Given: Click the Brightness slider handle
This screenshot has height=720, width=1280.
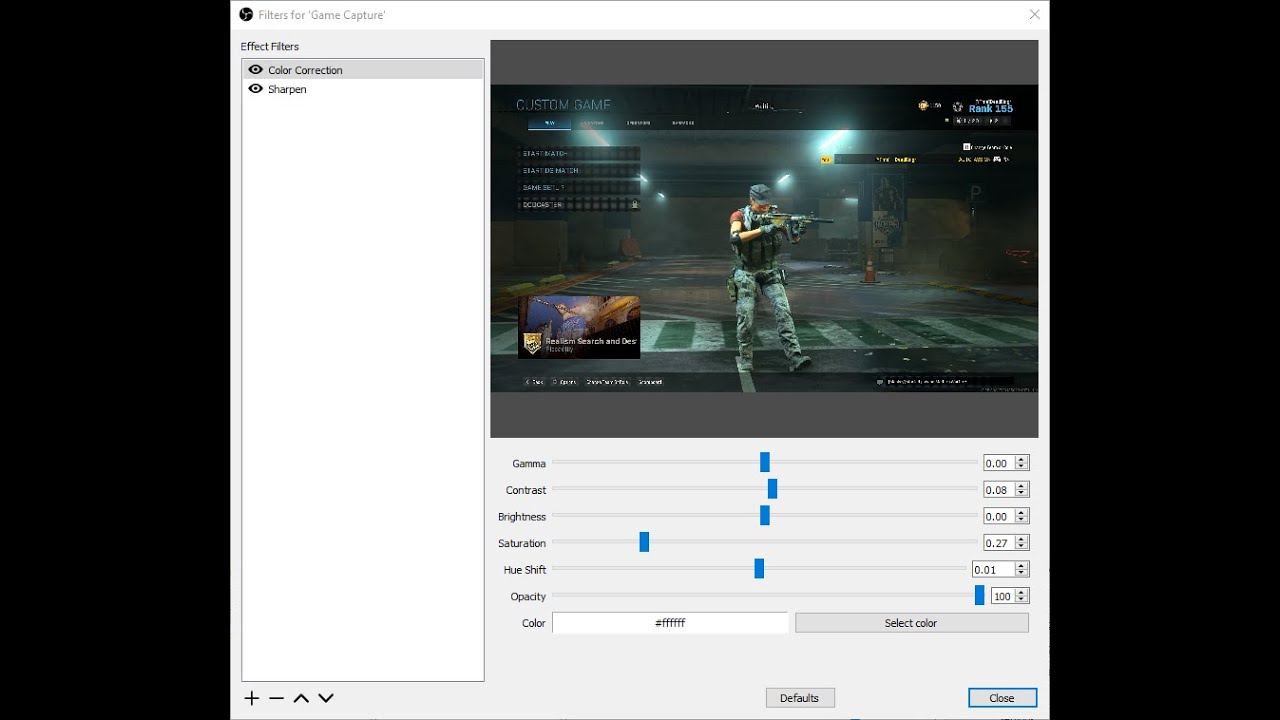Looking at the screenshot, I should [x=765, y=516].
